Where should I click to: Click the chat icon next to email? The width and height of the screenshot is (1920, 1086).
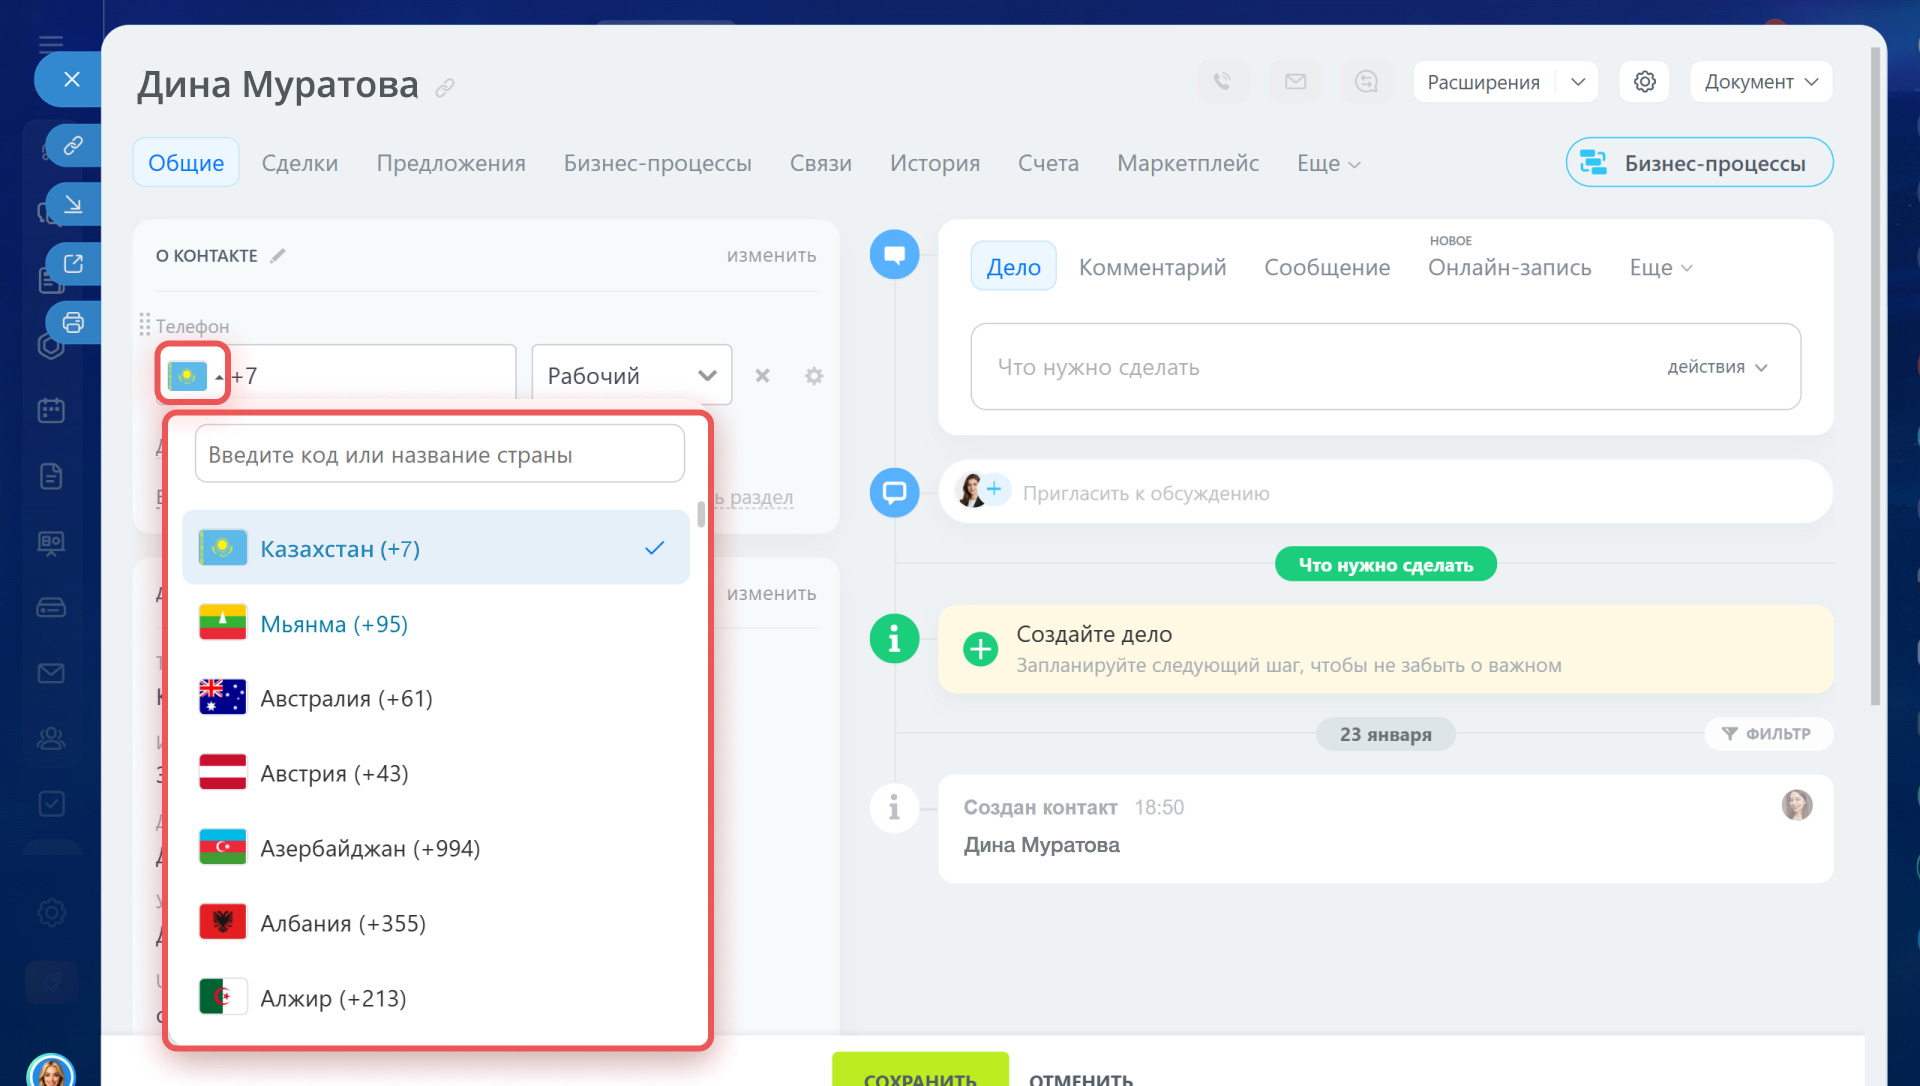point(1366,82)
